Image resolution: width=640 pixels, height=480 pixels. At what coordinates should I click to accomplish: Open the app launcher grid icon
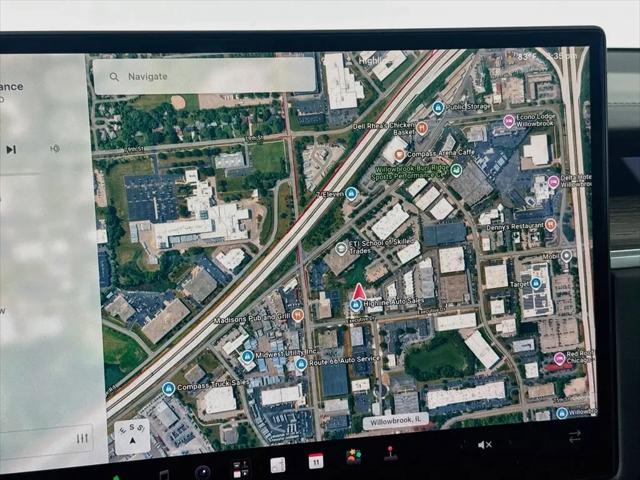coord(240,469)
